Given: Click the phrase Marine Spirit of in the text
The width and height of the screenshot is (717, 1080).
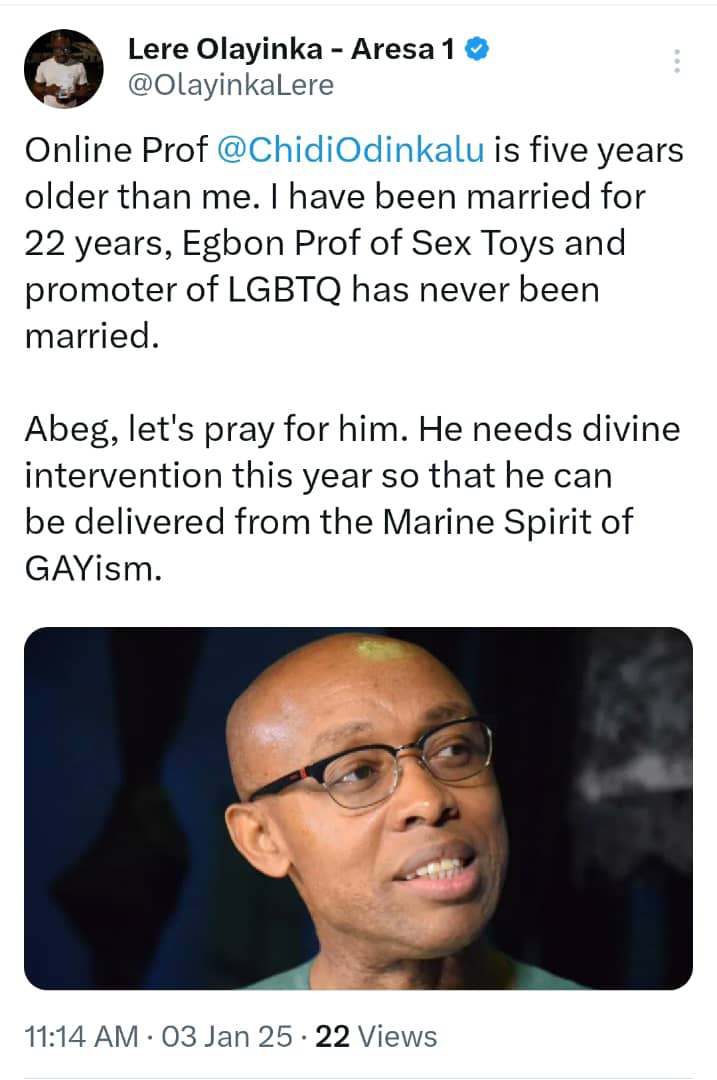Looking at the screenshot, I should (508, 521).
